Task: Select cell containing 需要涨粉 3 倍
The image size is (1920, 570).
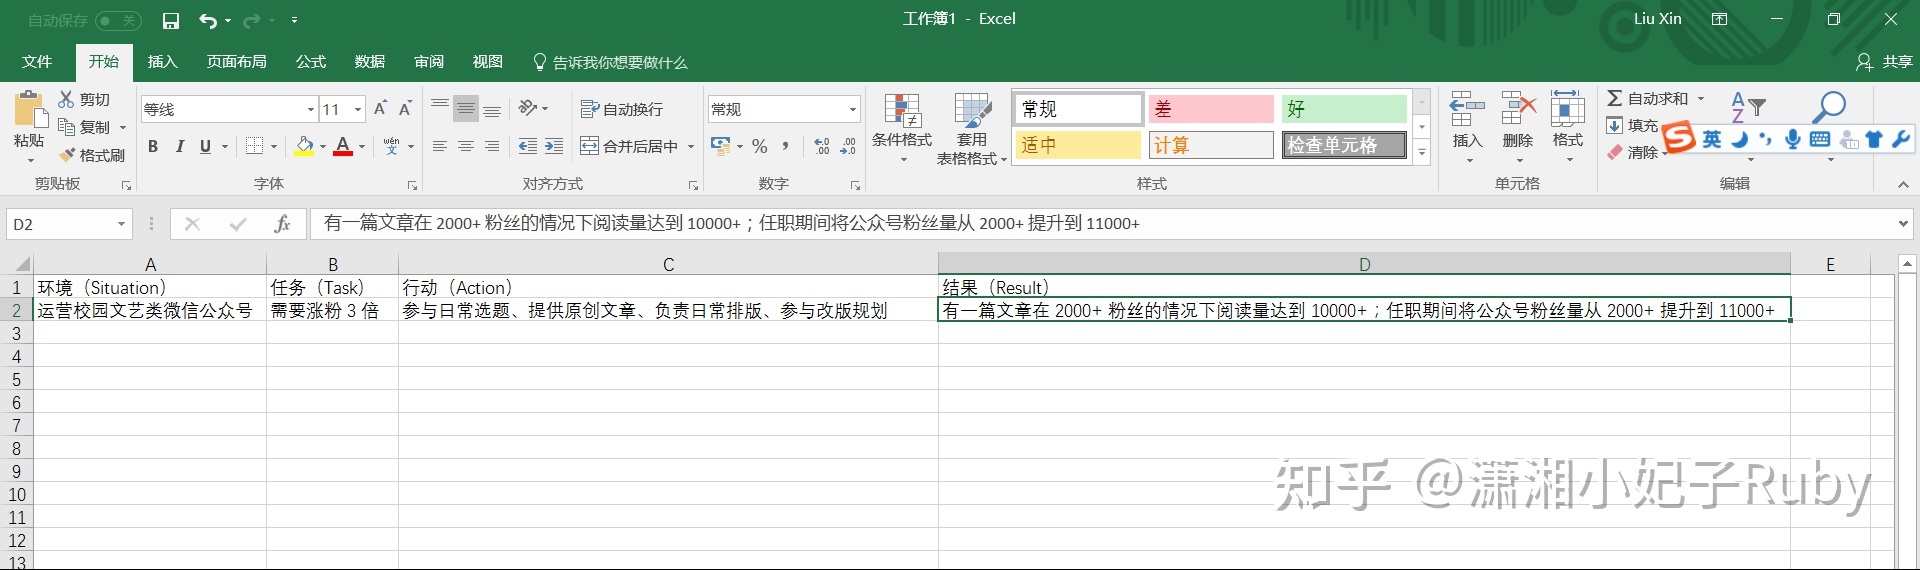Action: [x=332, y=310]
